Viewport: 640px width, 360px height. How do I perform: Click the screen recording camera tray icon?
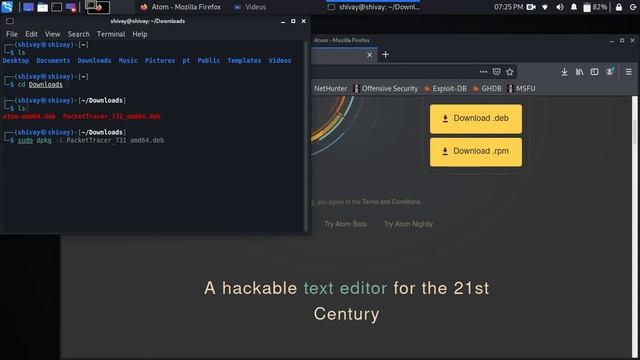(531, 7)
